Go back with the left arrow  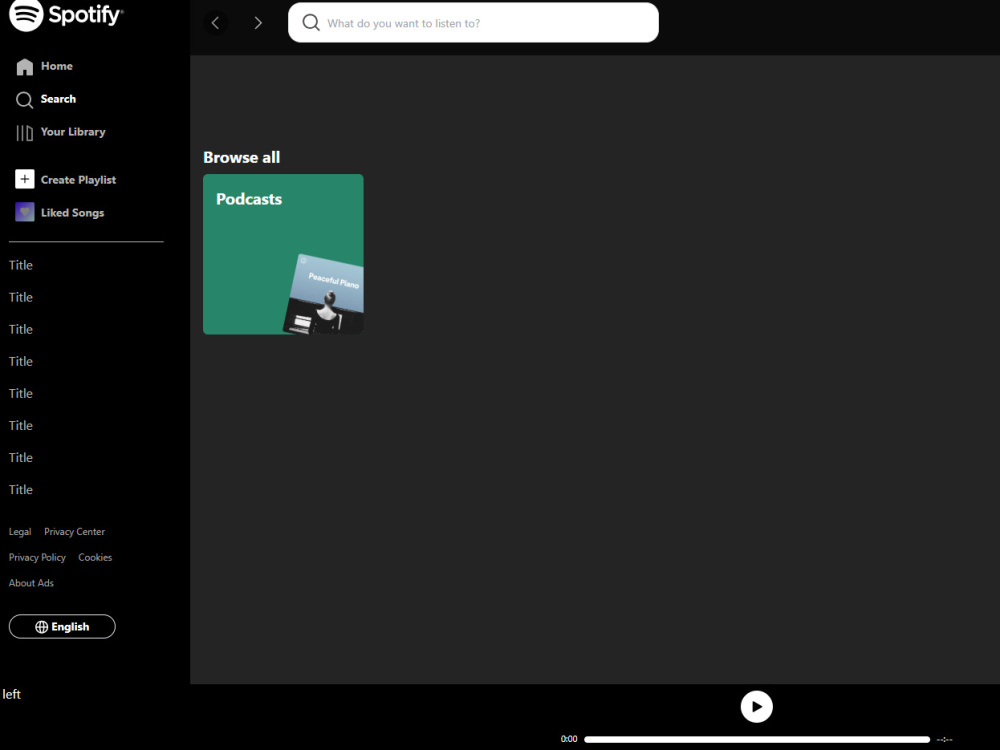click(x=216, y=23)
